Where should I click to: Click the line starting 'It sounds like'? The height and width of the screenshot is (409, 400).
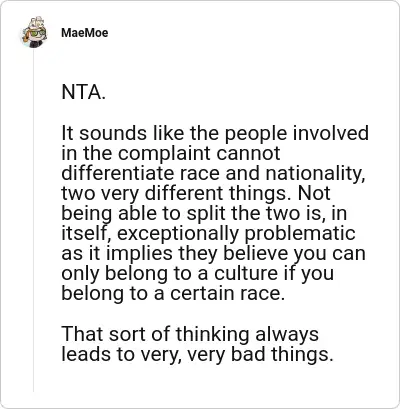pos(215,134)
